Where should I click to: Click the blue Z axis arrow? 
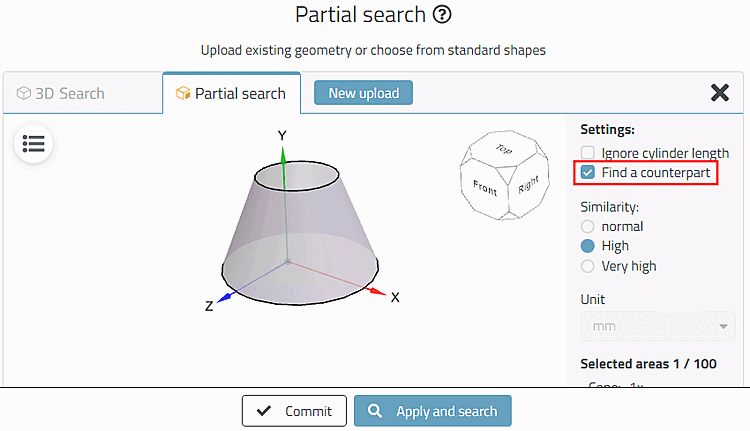(x=227, y=296)
